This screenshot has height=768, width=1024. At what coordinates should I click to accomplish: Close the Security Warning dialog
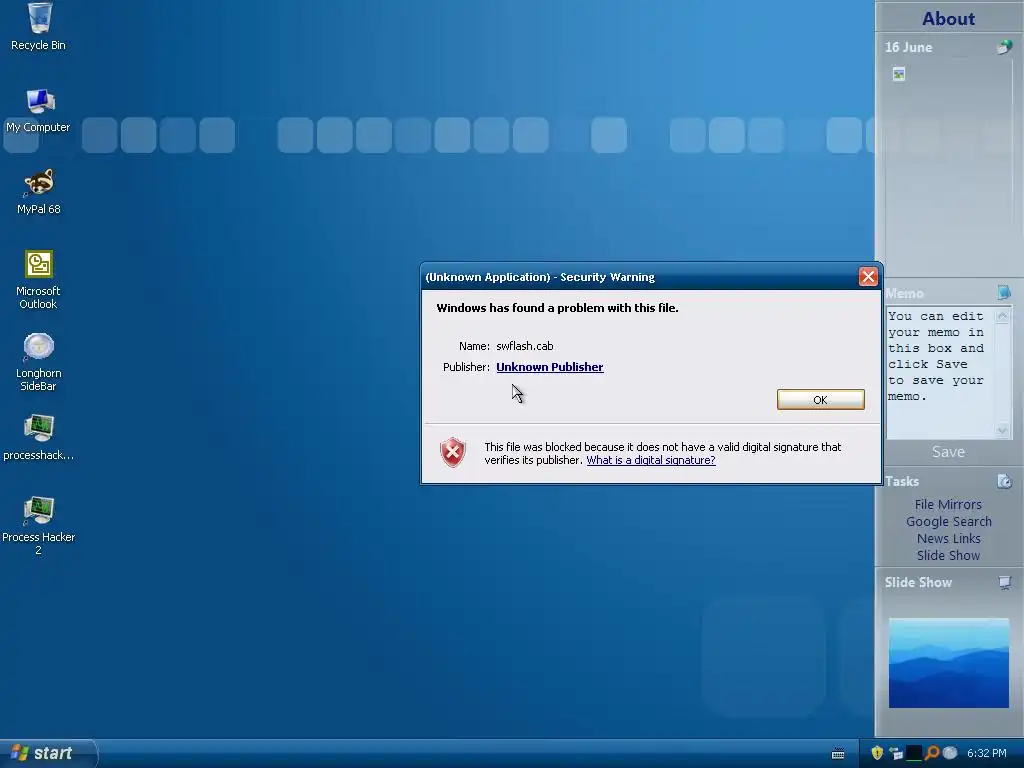pos(868,277)
